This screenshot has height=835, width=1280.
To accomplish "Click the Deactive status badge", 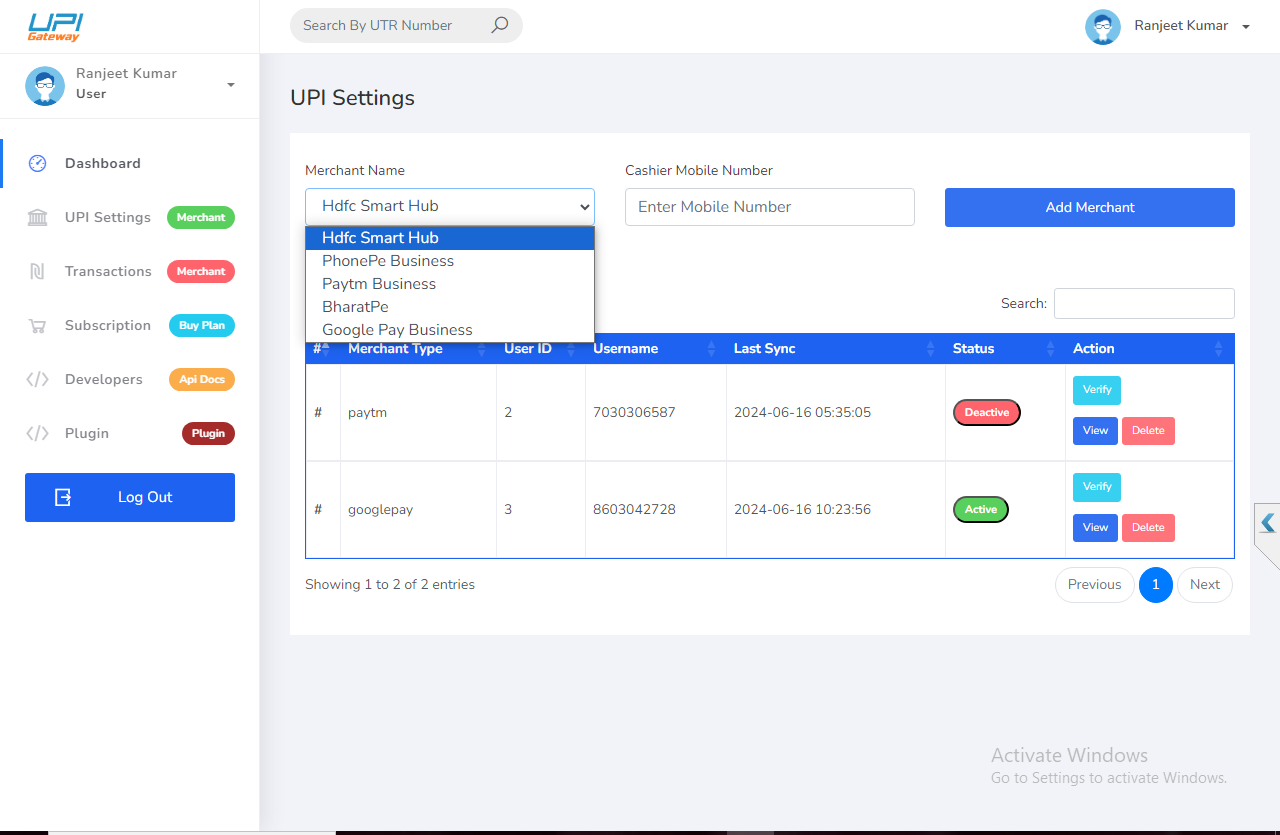I will pos(987,413).
